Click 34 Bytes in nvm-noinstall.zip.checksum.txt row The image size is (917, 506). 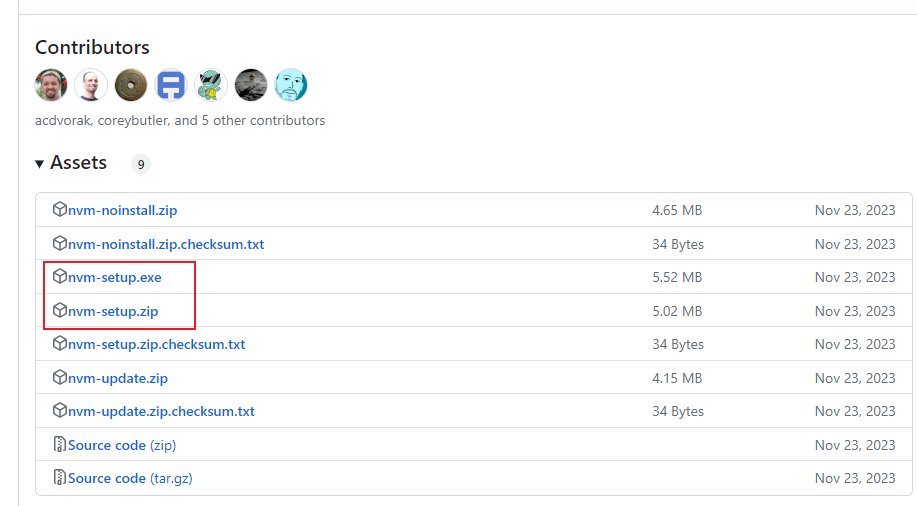678,244
